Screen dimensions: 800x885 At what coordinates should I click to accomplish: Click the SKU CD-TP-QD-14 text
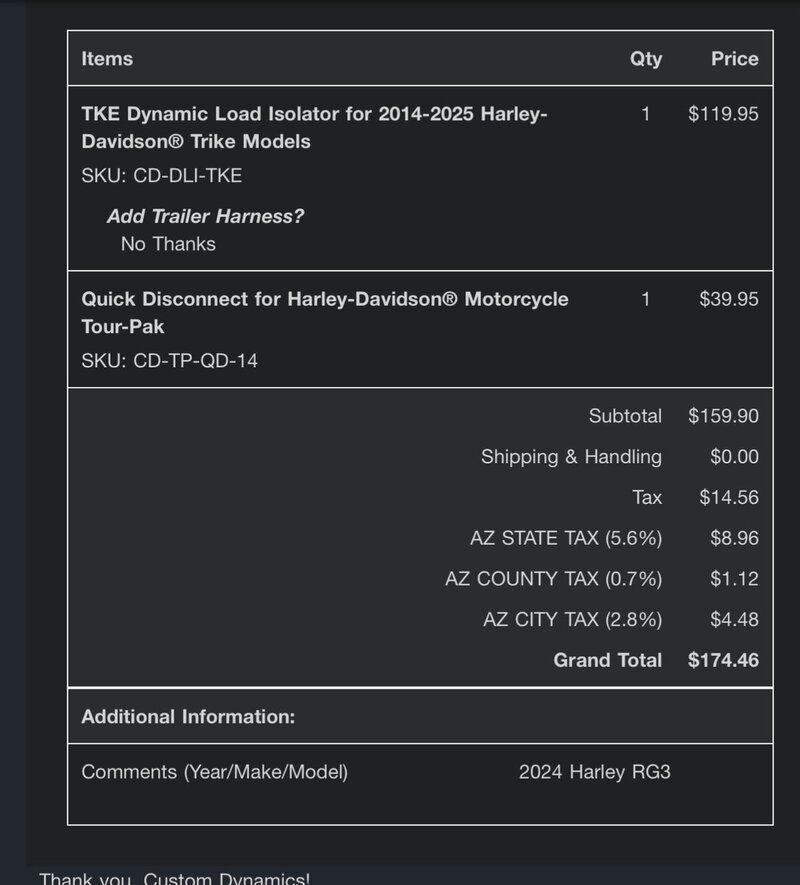click(x=169, y=360)
